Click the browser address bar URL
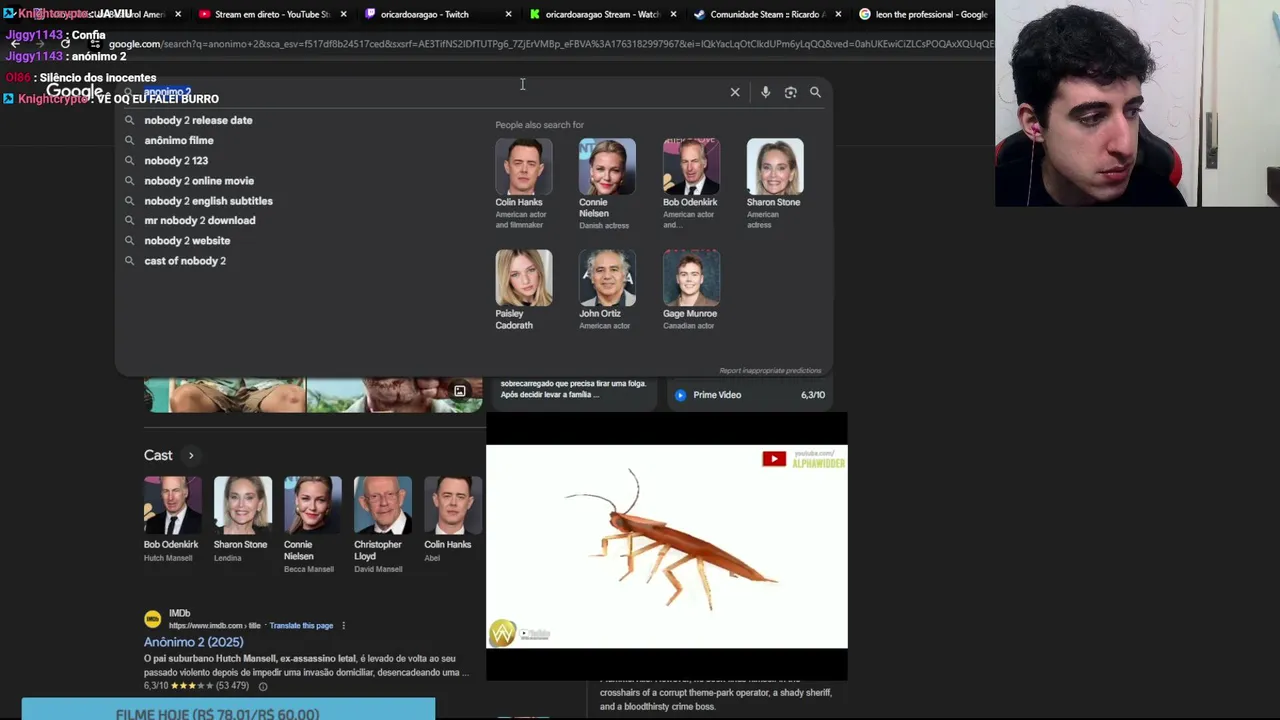 (x=550, y=44)
